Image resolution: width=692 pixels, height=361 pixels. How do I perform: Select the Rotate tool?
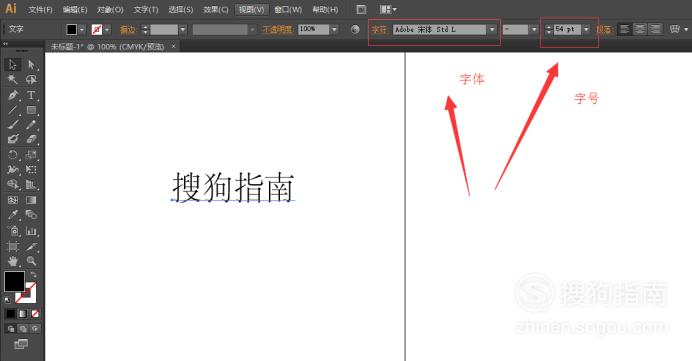pos(12,155)
